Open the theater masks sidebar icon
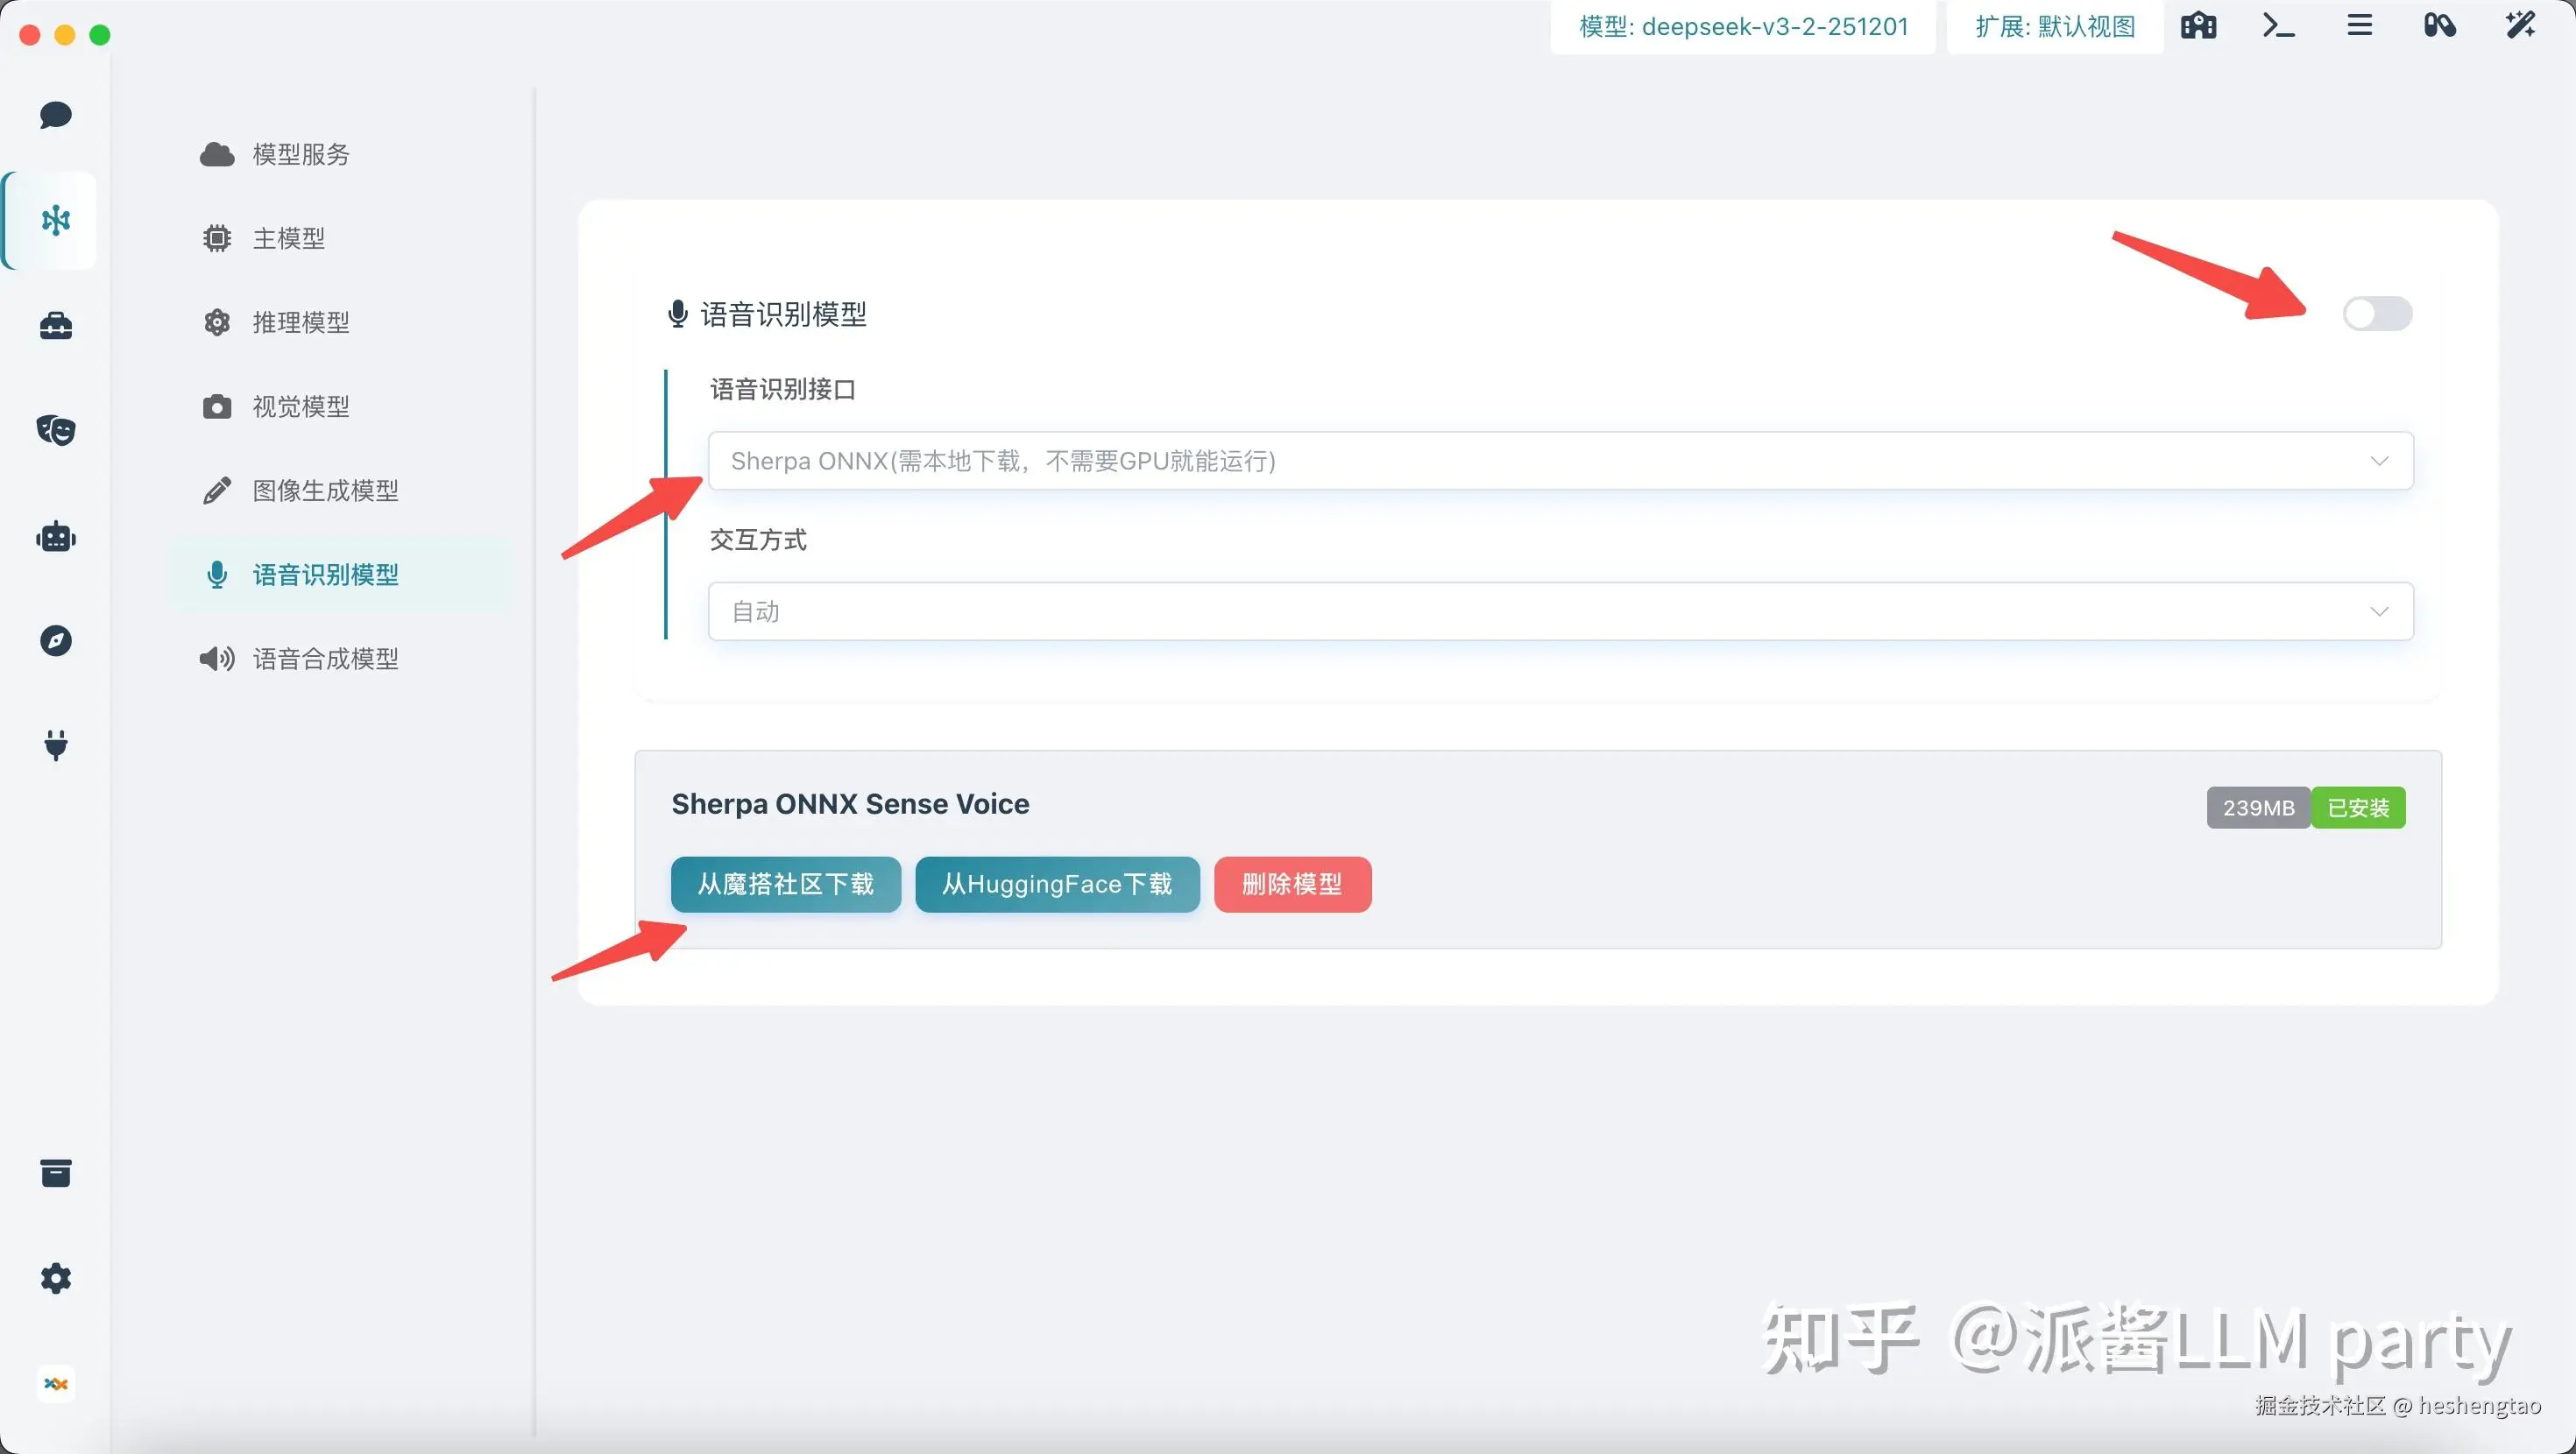The width and height of the screenshot is (2576, 1454). pos(56,430)
